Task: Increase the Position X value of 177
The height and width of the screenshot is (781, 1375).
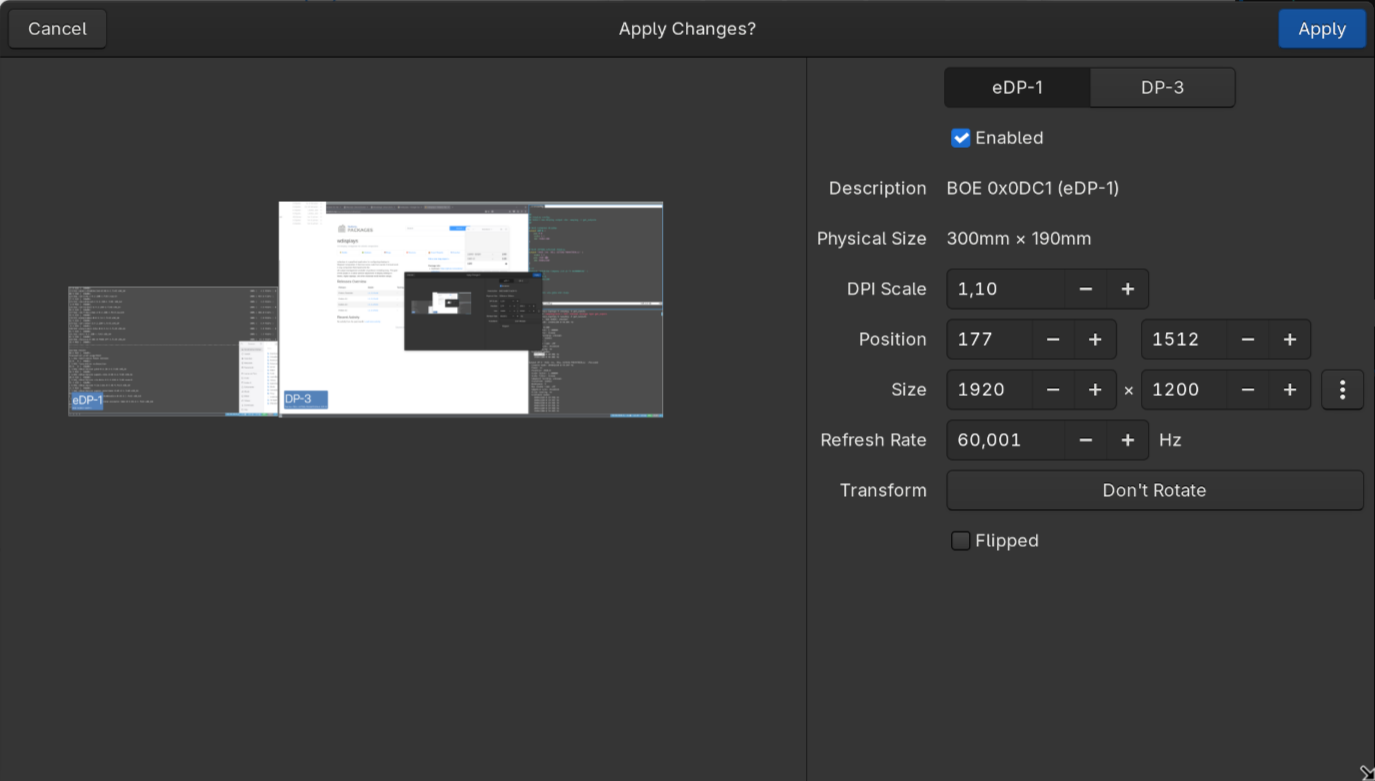Action: click(x=1095, y=339)
